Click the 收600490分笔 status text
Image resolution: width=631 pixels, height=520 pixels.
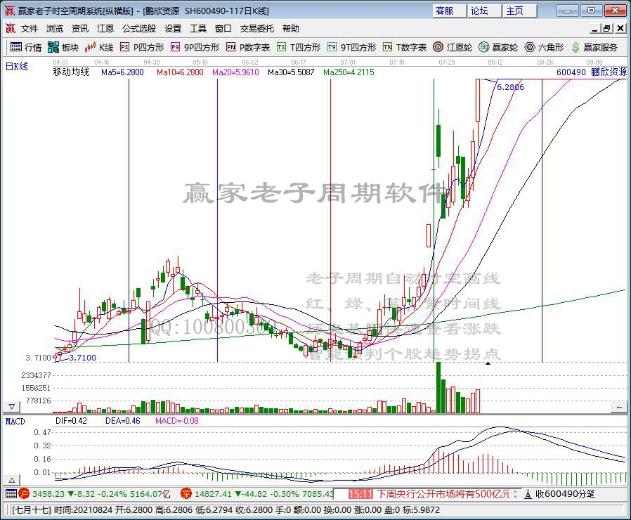click(565, 494)
